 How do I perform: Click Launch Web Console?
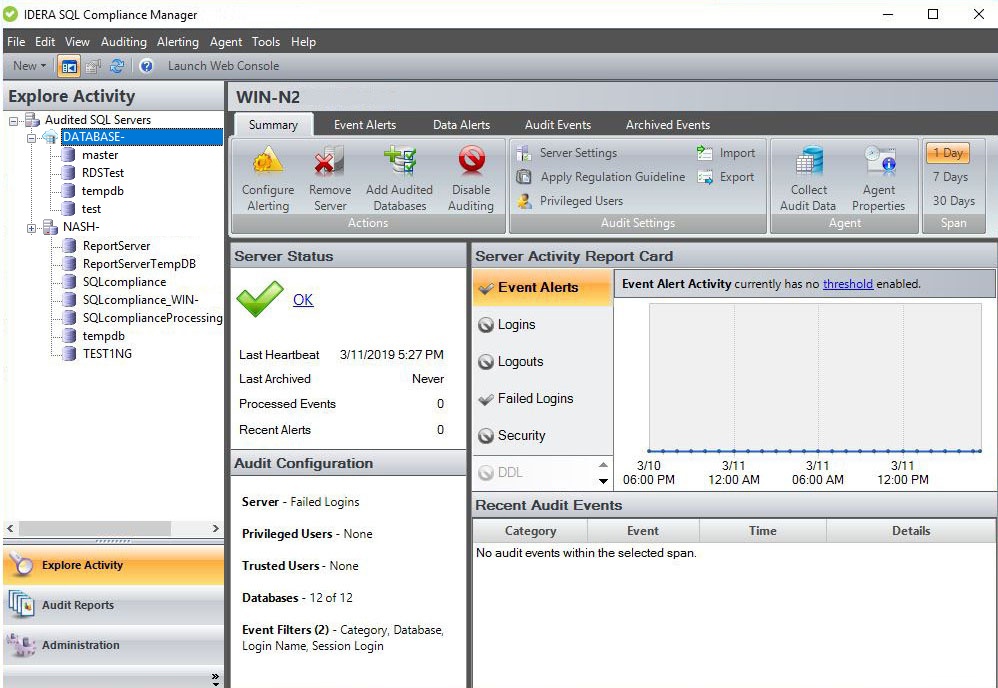click(223, 66)
